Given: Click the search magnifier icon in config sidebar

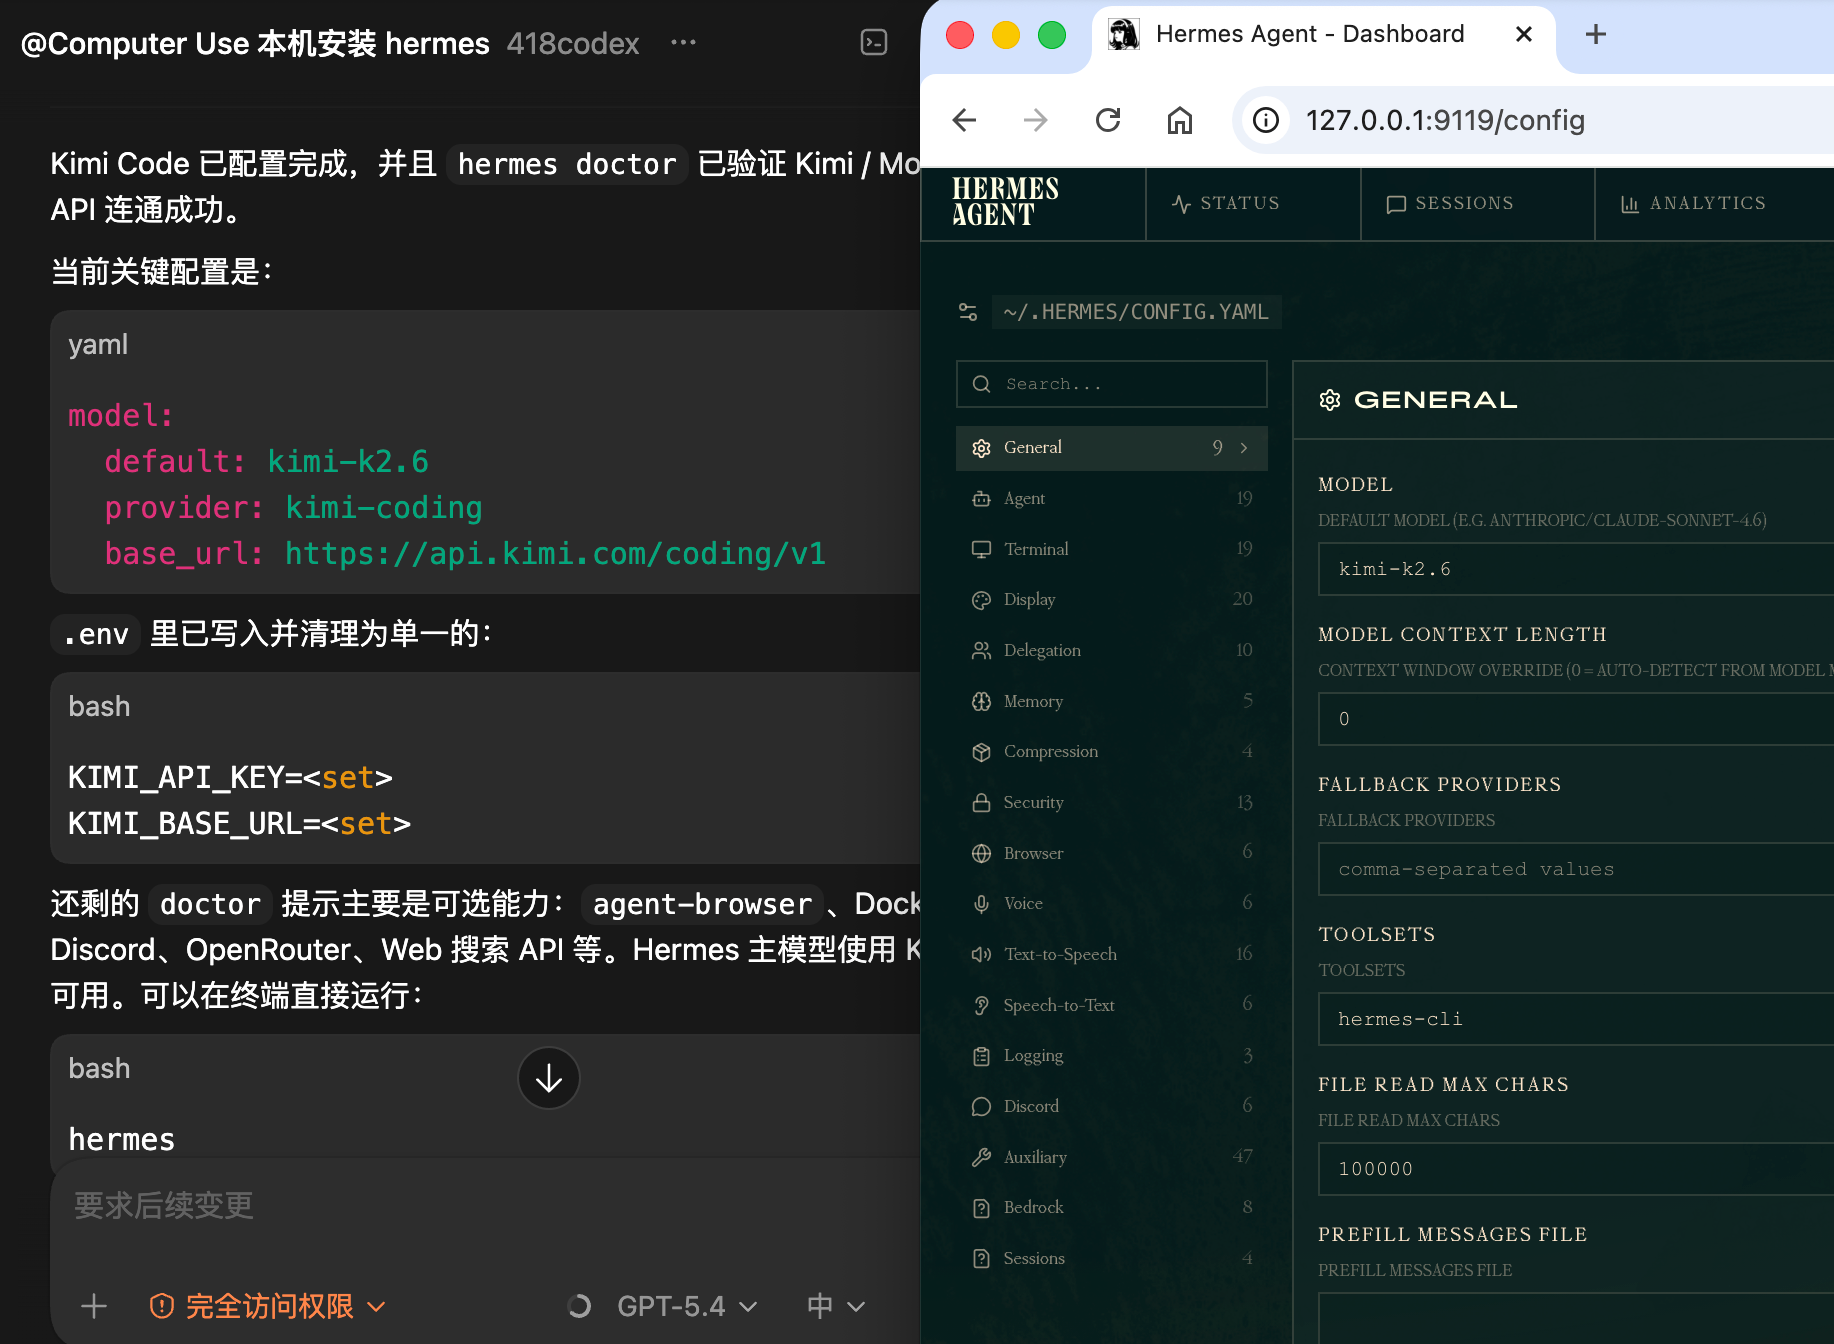Looking at the screenshot, I should (x=981, y=384).
